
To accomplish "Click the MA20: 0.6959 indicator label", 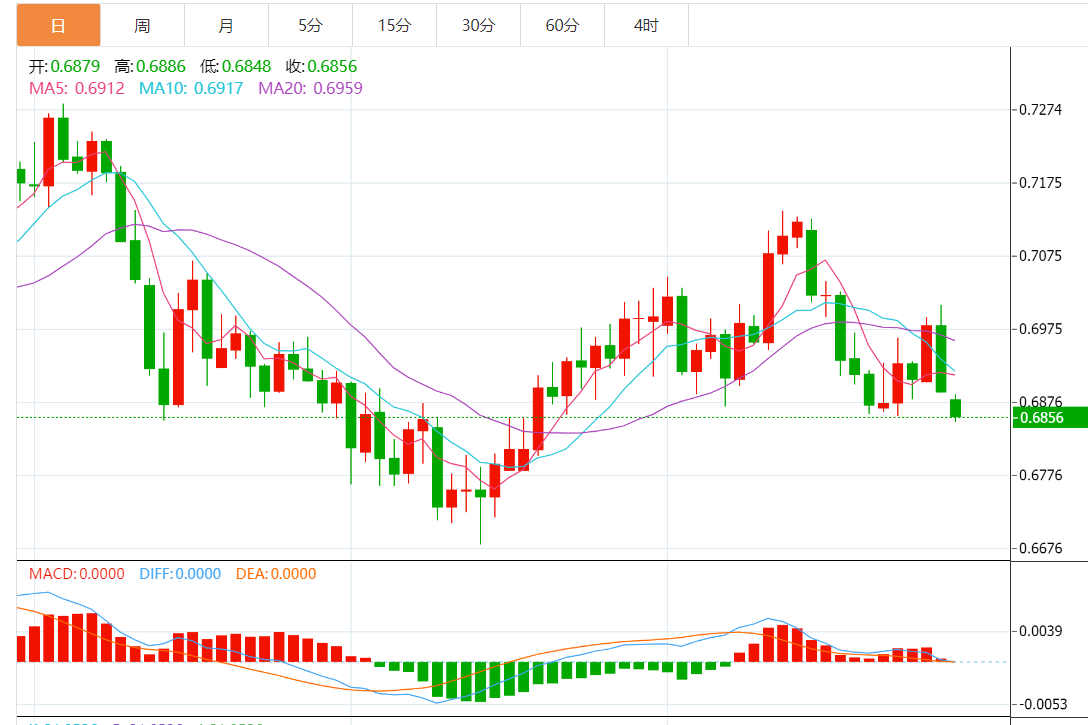I will click(x=310, y=88).
